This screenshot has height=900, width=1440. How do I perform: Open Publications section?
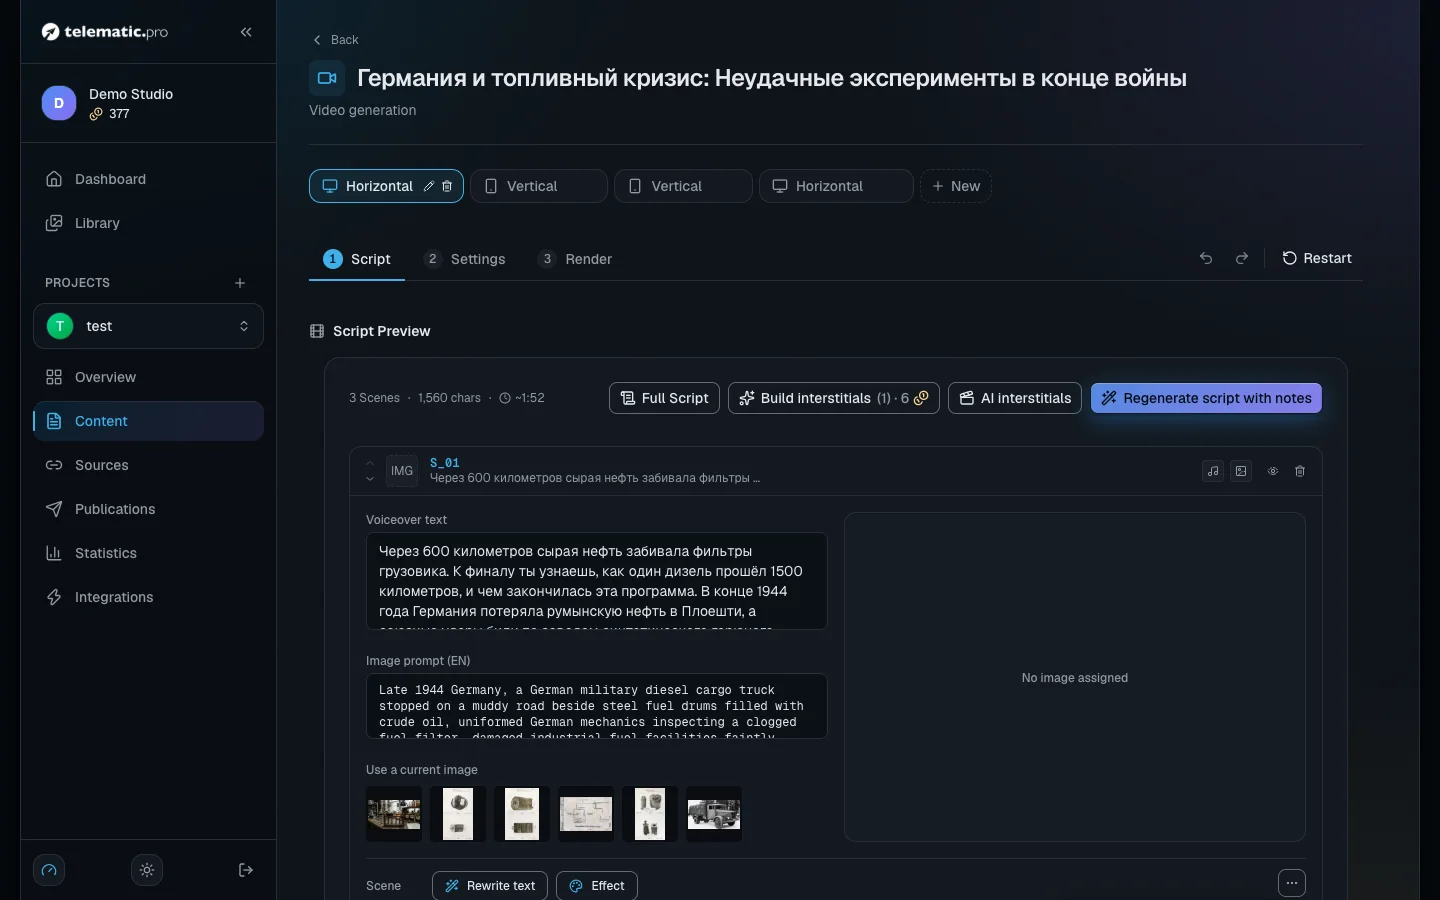pos(148,509)
